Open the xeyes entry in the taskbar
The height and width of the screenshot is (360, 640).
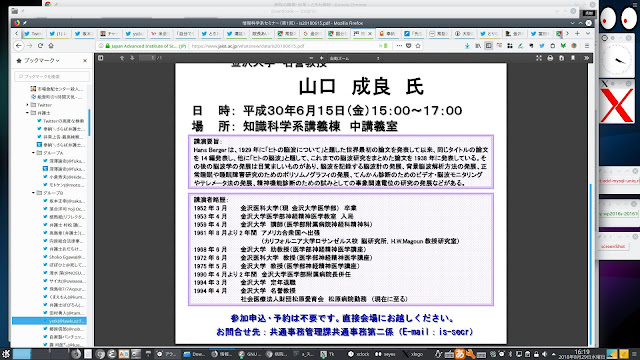(x=386, y=354)
